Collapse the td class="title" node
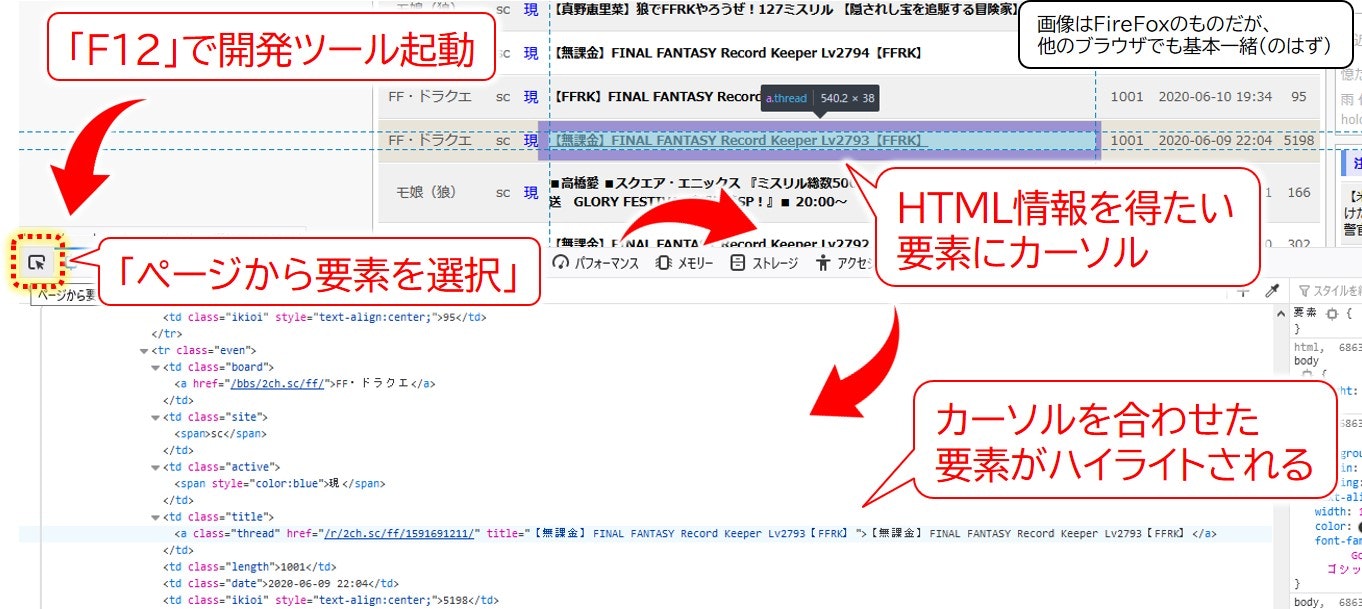This screenshot has width=1362, height=609. click(x=155, y=517)
